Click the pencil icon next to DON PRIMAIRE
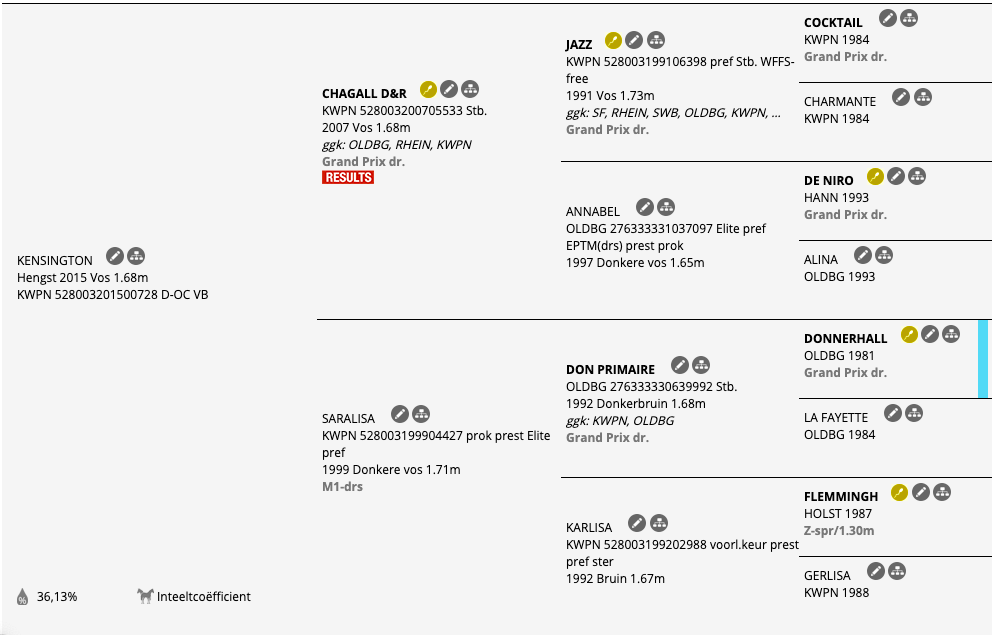 click(x=680, y=365)
